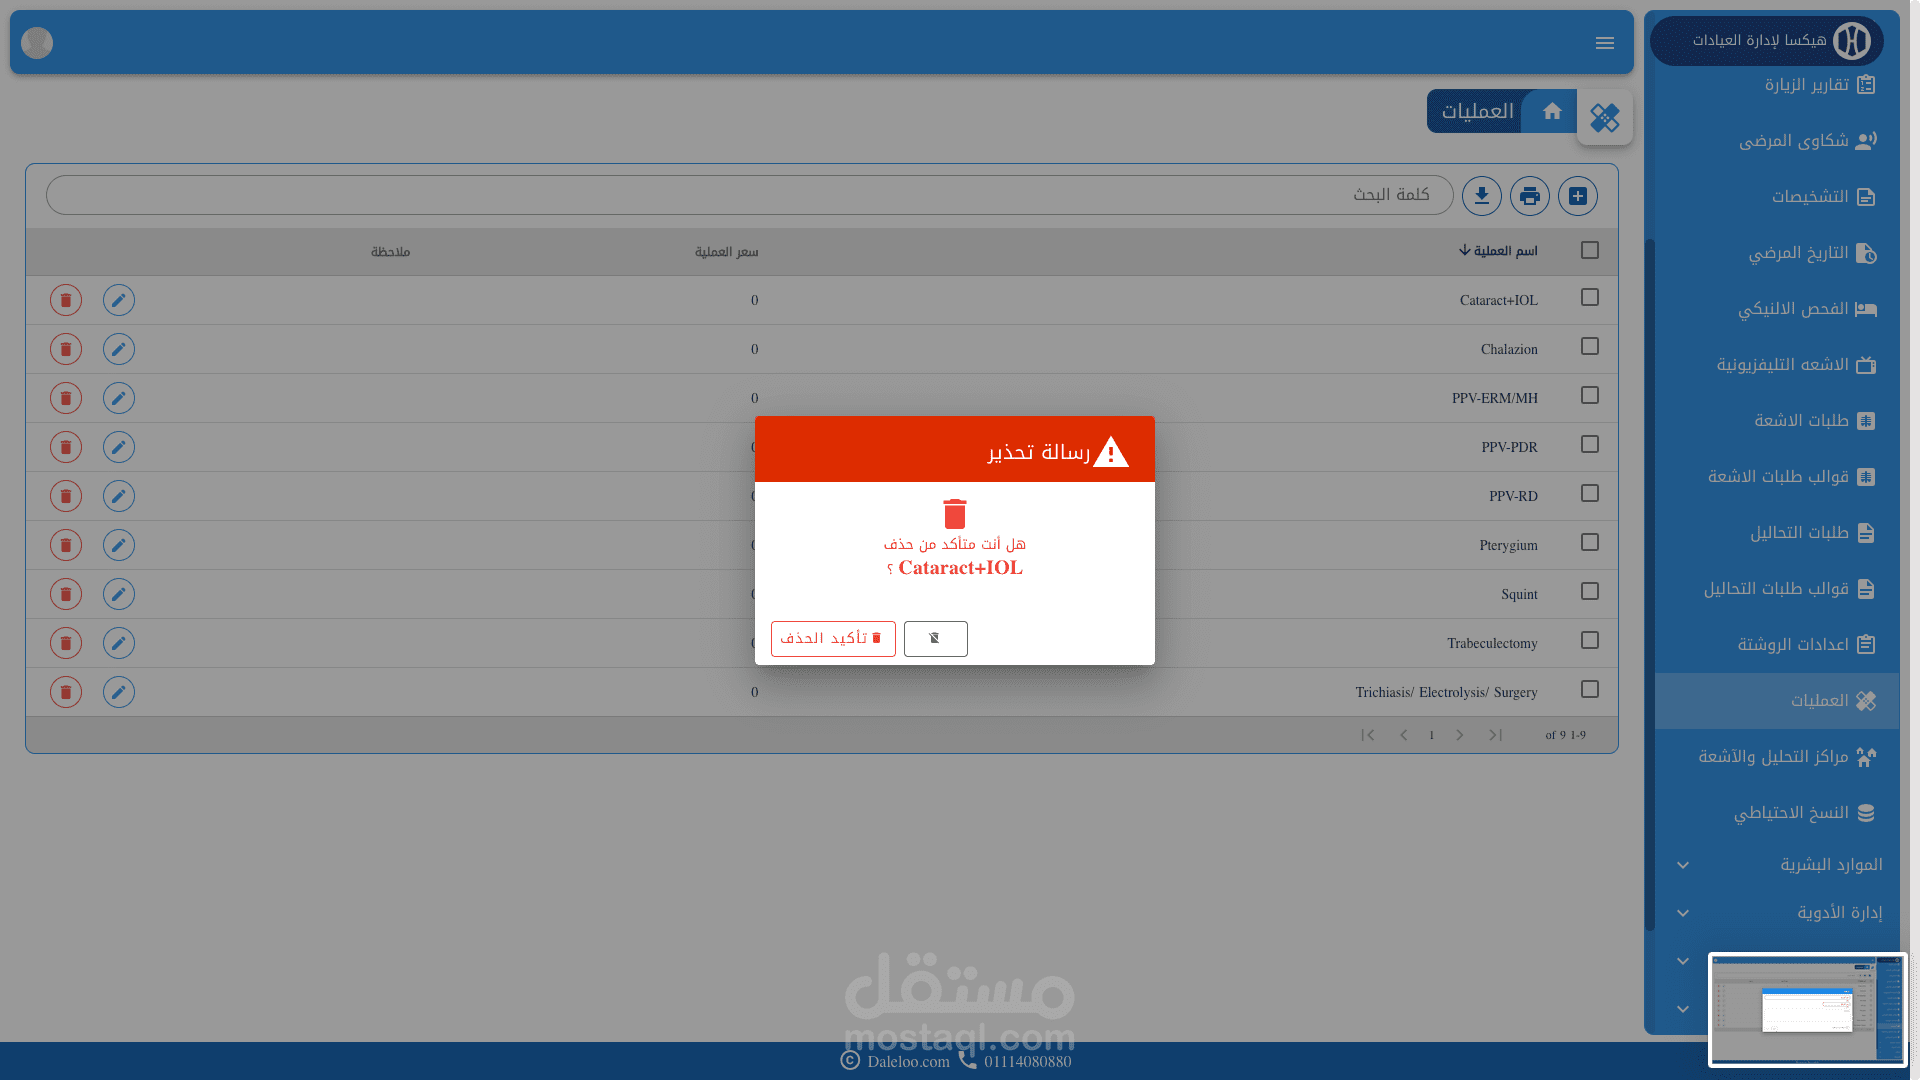Click user avatar in top bar

click(x=37, y=43)
